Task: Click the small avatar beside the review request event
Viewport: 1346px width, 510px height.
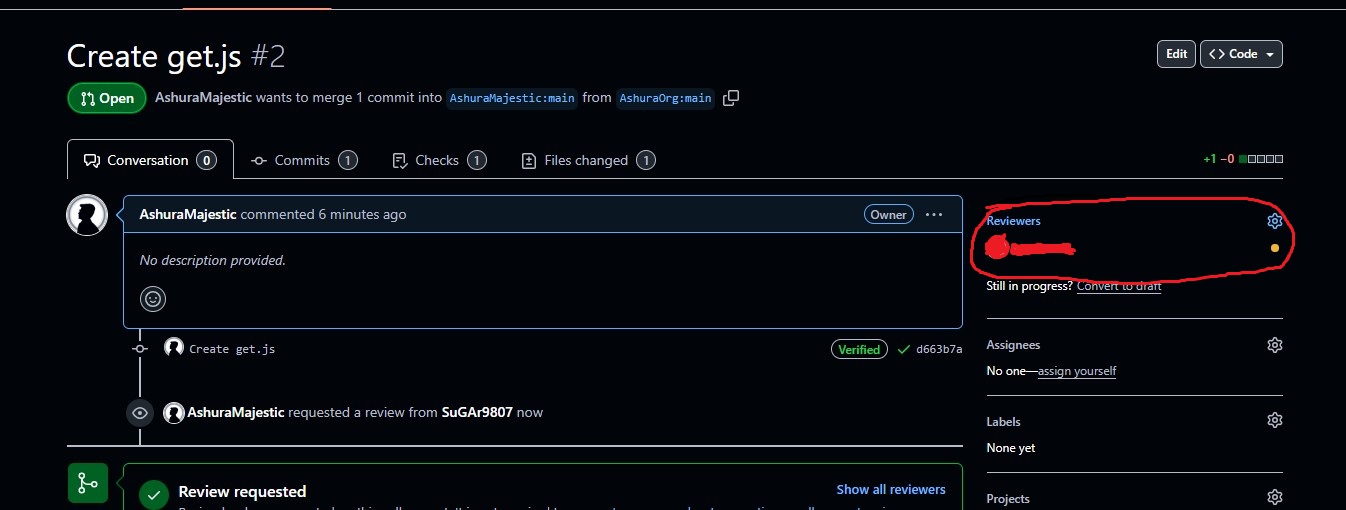Action: pos(174,413)
